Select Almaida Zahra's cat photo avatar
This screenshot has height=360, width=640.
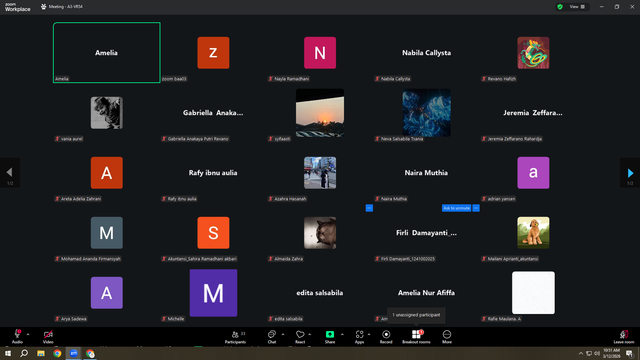[x=320, y=233]
